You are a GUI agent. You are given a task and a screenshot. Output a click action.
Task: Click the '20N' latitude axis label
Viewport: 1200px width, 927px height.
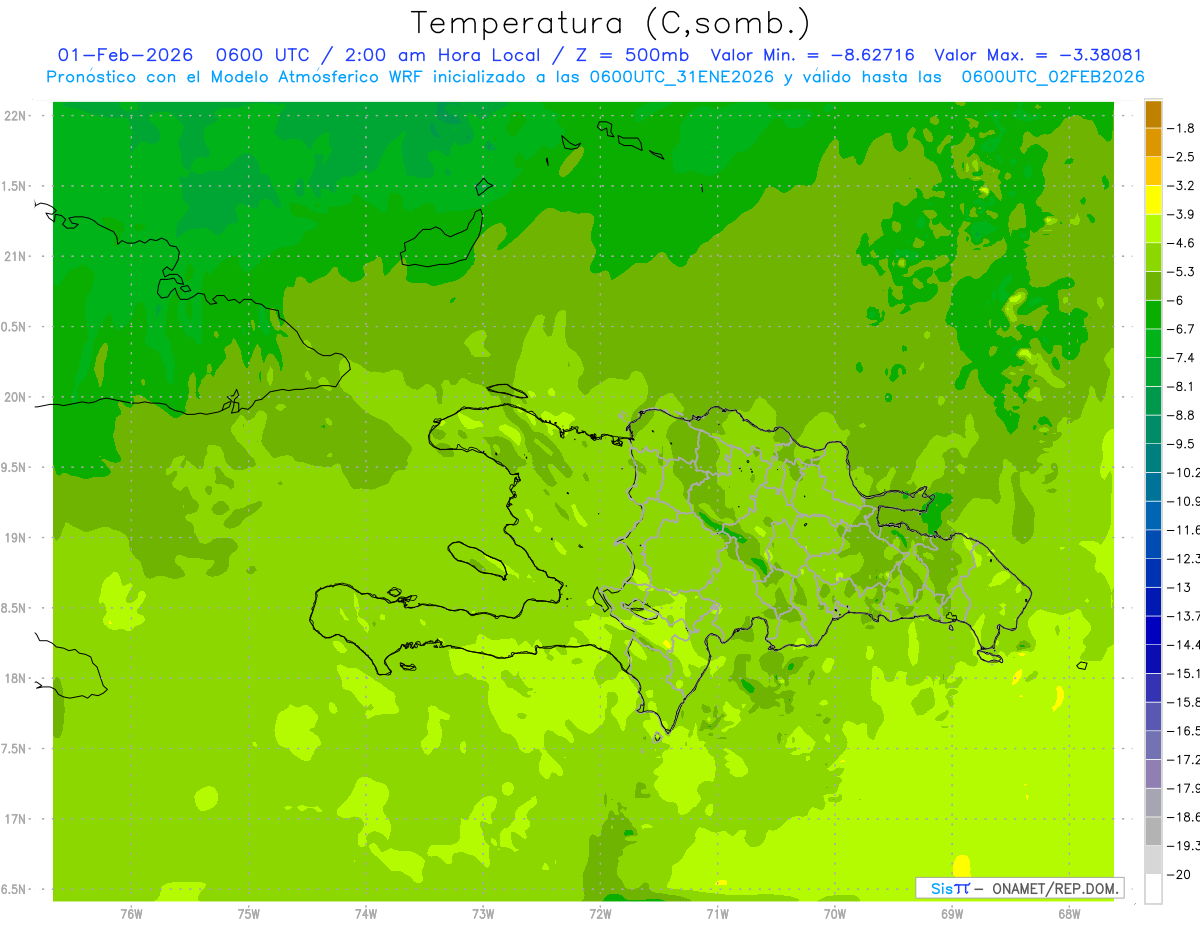(16, 397)
